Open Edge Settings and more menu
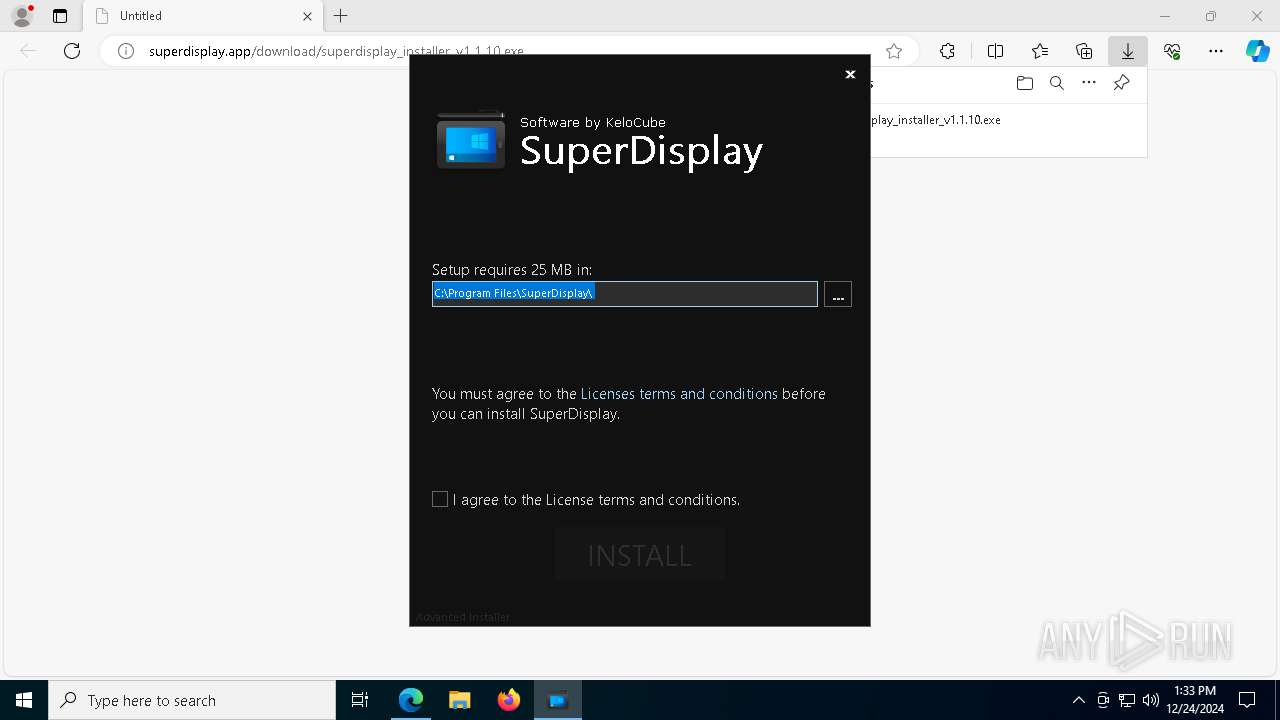 pyautogui.click(x=1216, y=51)
